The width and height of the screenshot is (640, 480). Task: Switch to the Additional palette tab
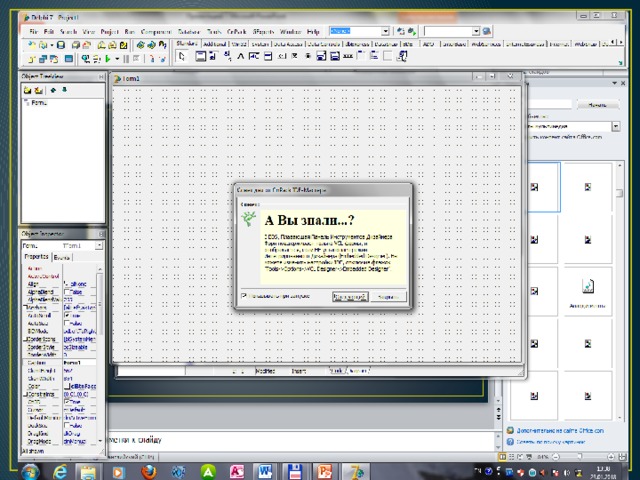215,44
